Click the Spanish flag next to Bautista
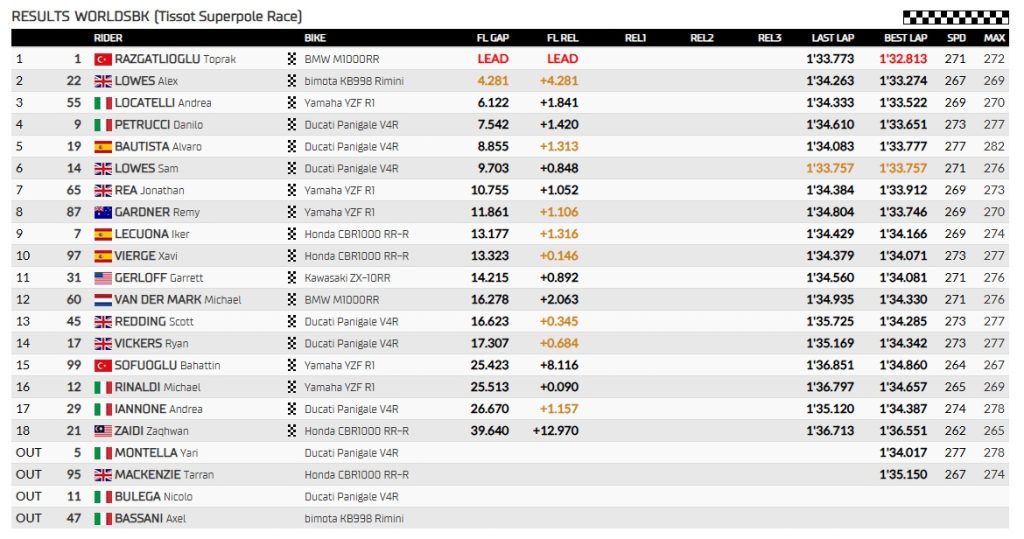This screenshot has height=539, width=1024. coord(101,147)
